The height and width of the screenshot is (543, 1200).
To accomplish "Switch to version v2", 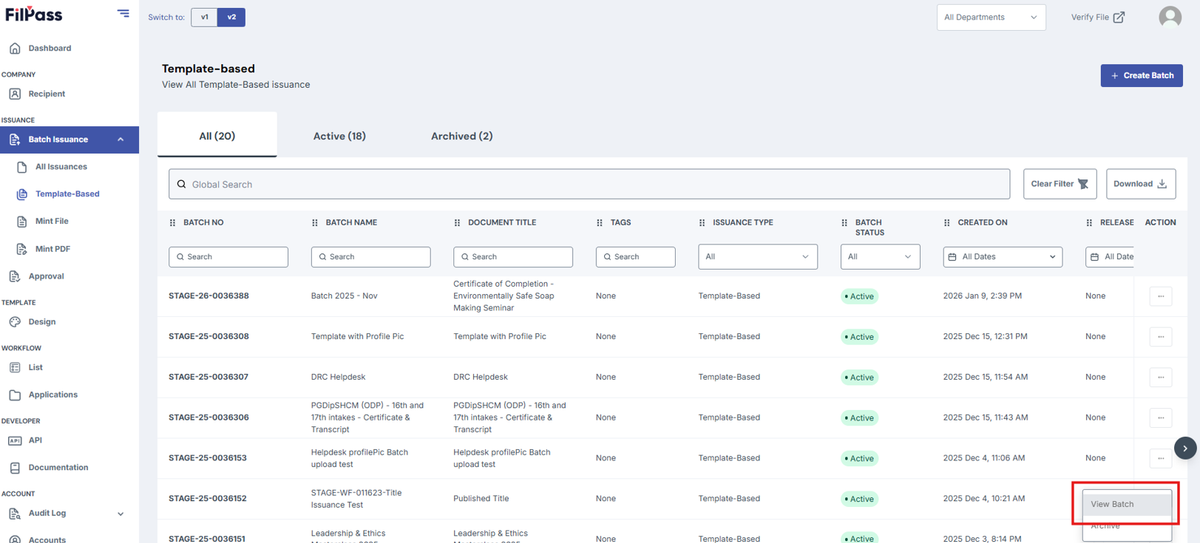I will (231, 17).
